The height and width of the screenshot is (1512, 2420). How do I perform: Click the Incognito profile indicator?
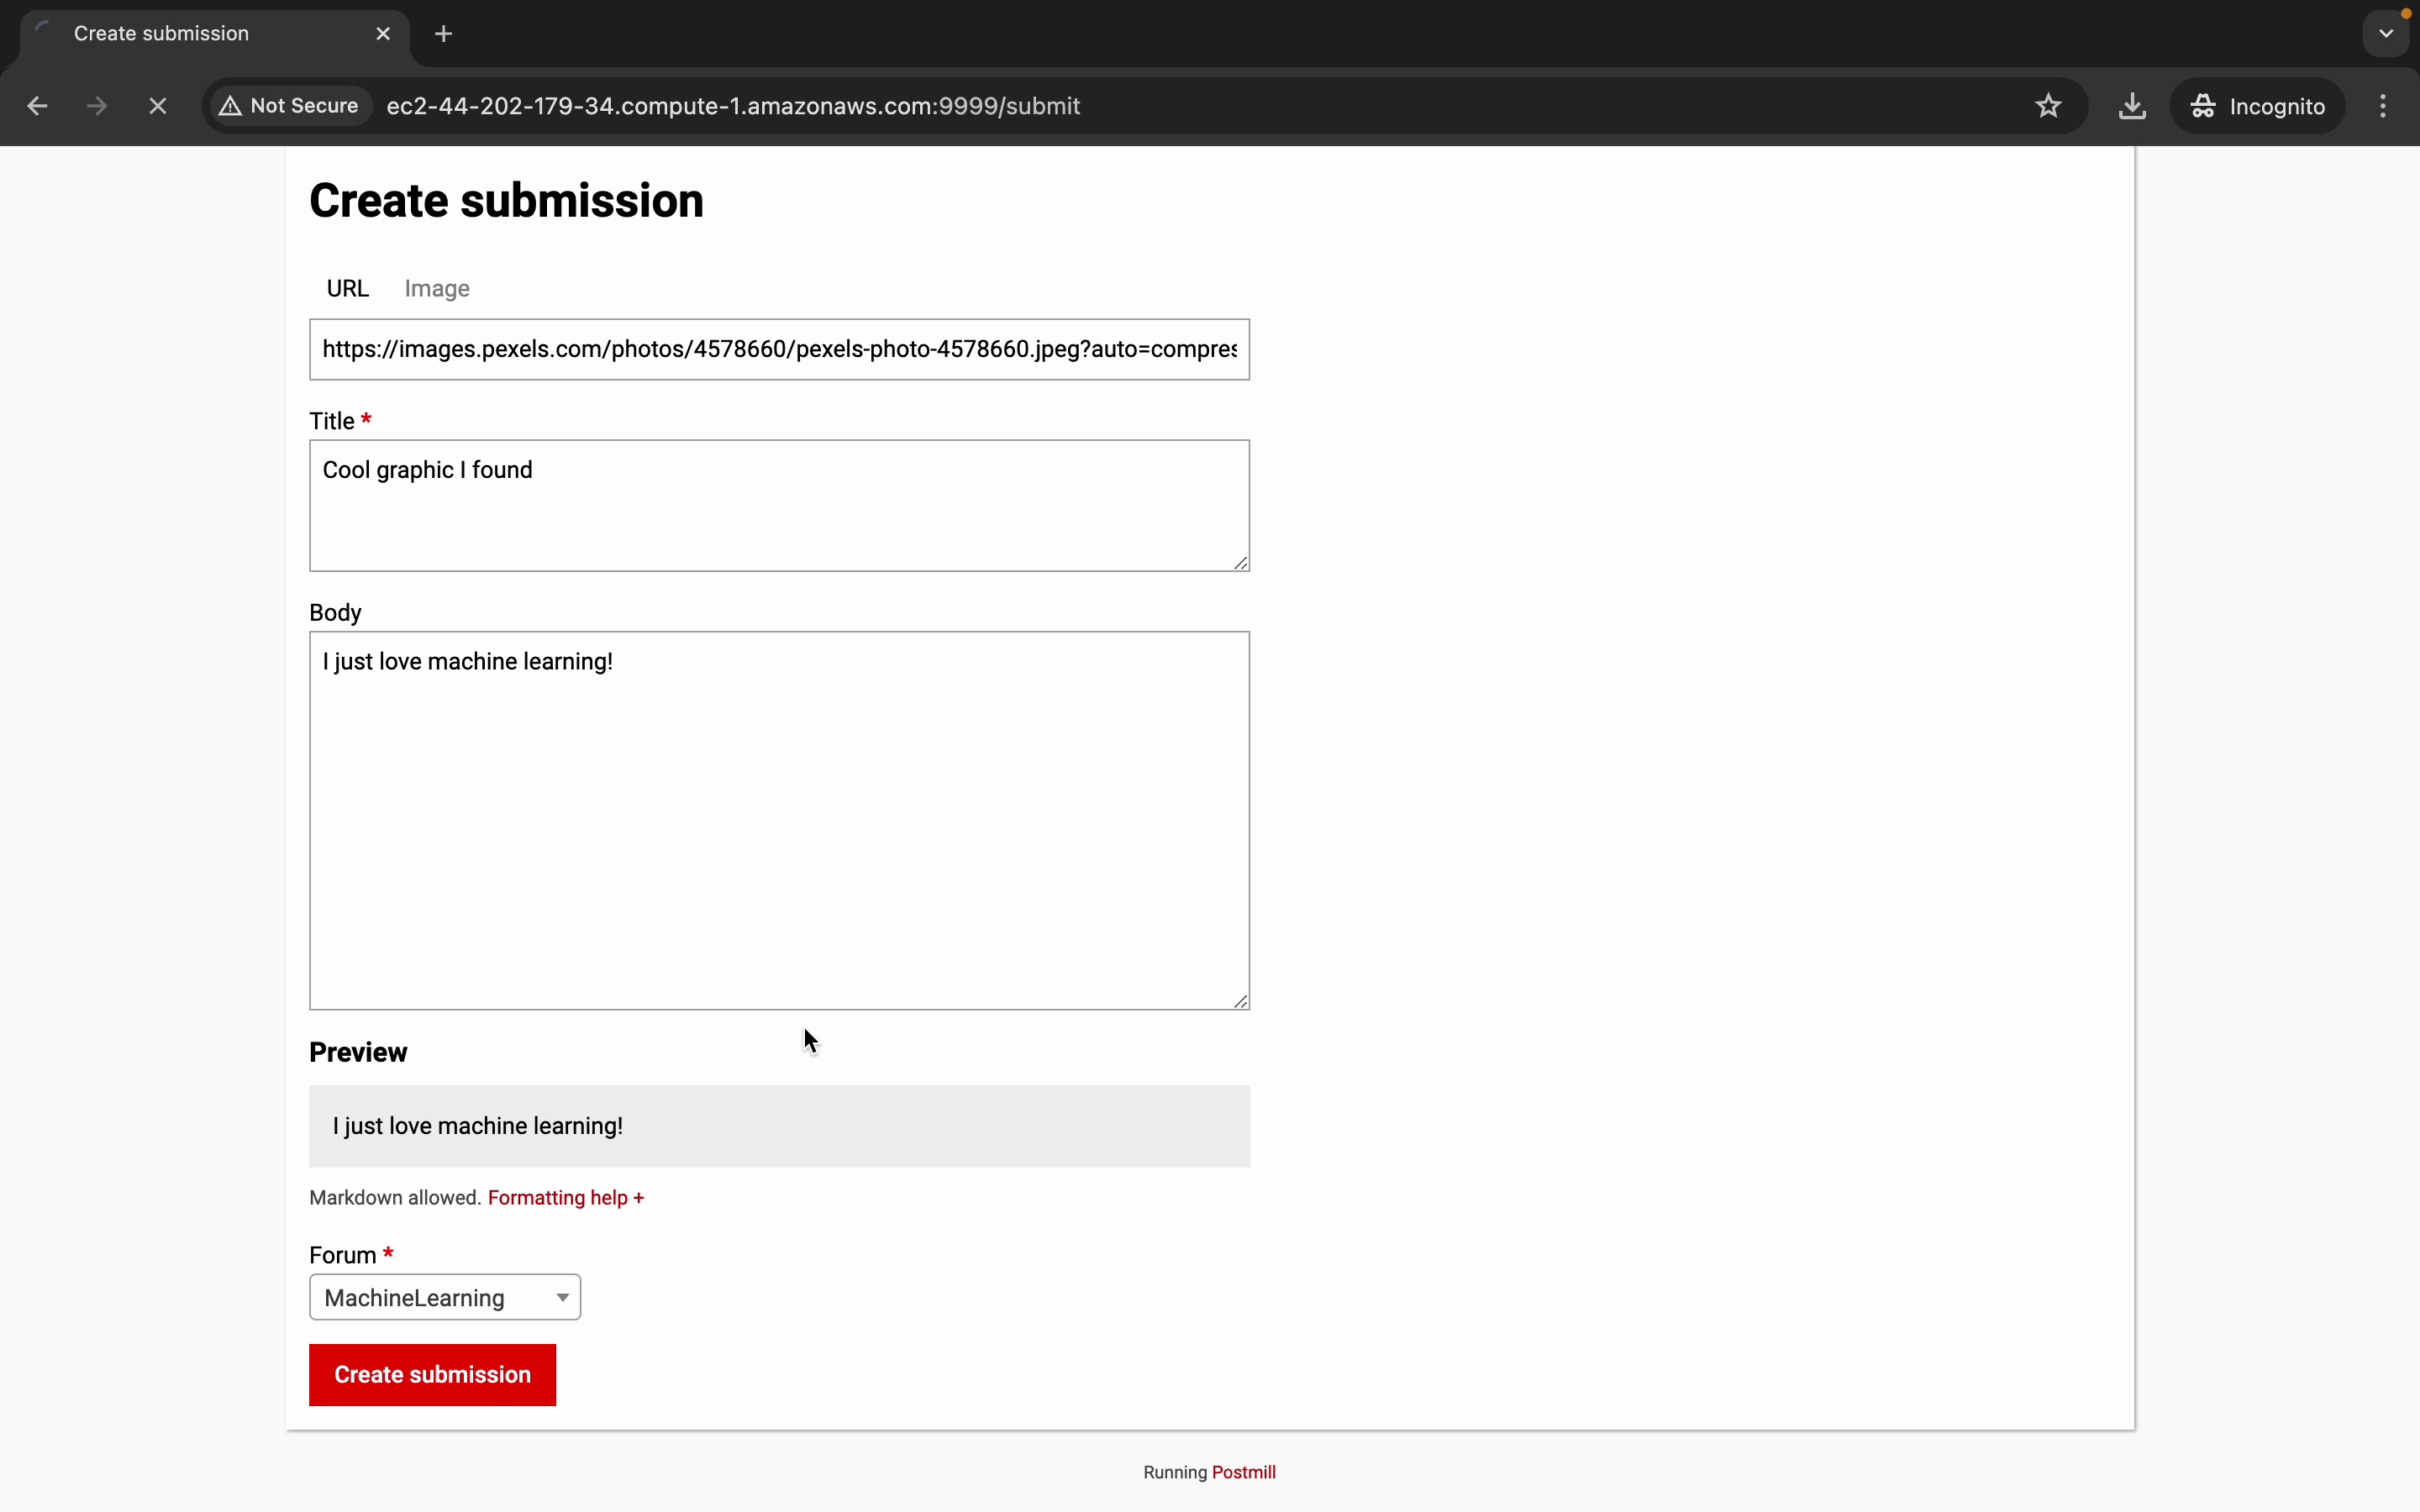tap(2257, 106)
